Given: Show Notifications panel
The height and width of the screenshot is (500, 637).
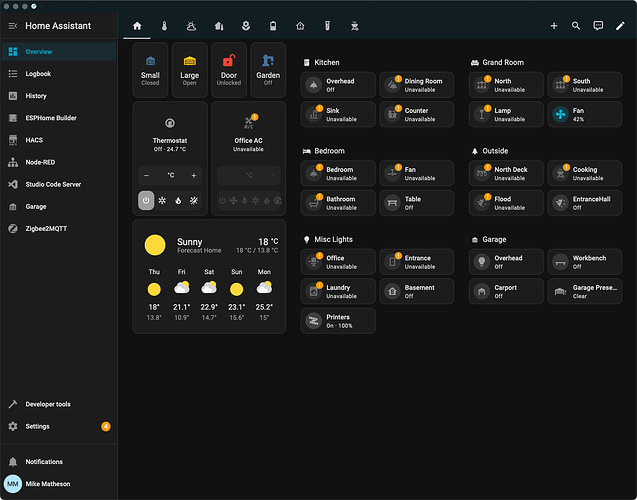Looking at the screenshot, I should pyautogui.click(x=59, y=462).
